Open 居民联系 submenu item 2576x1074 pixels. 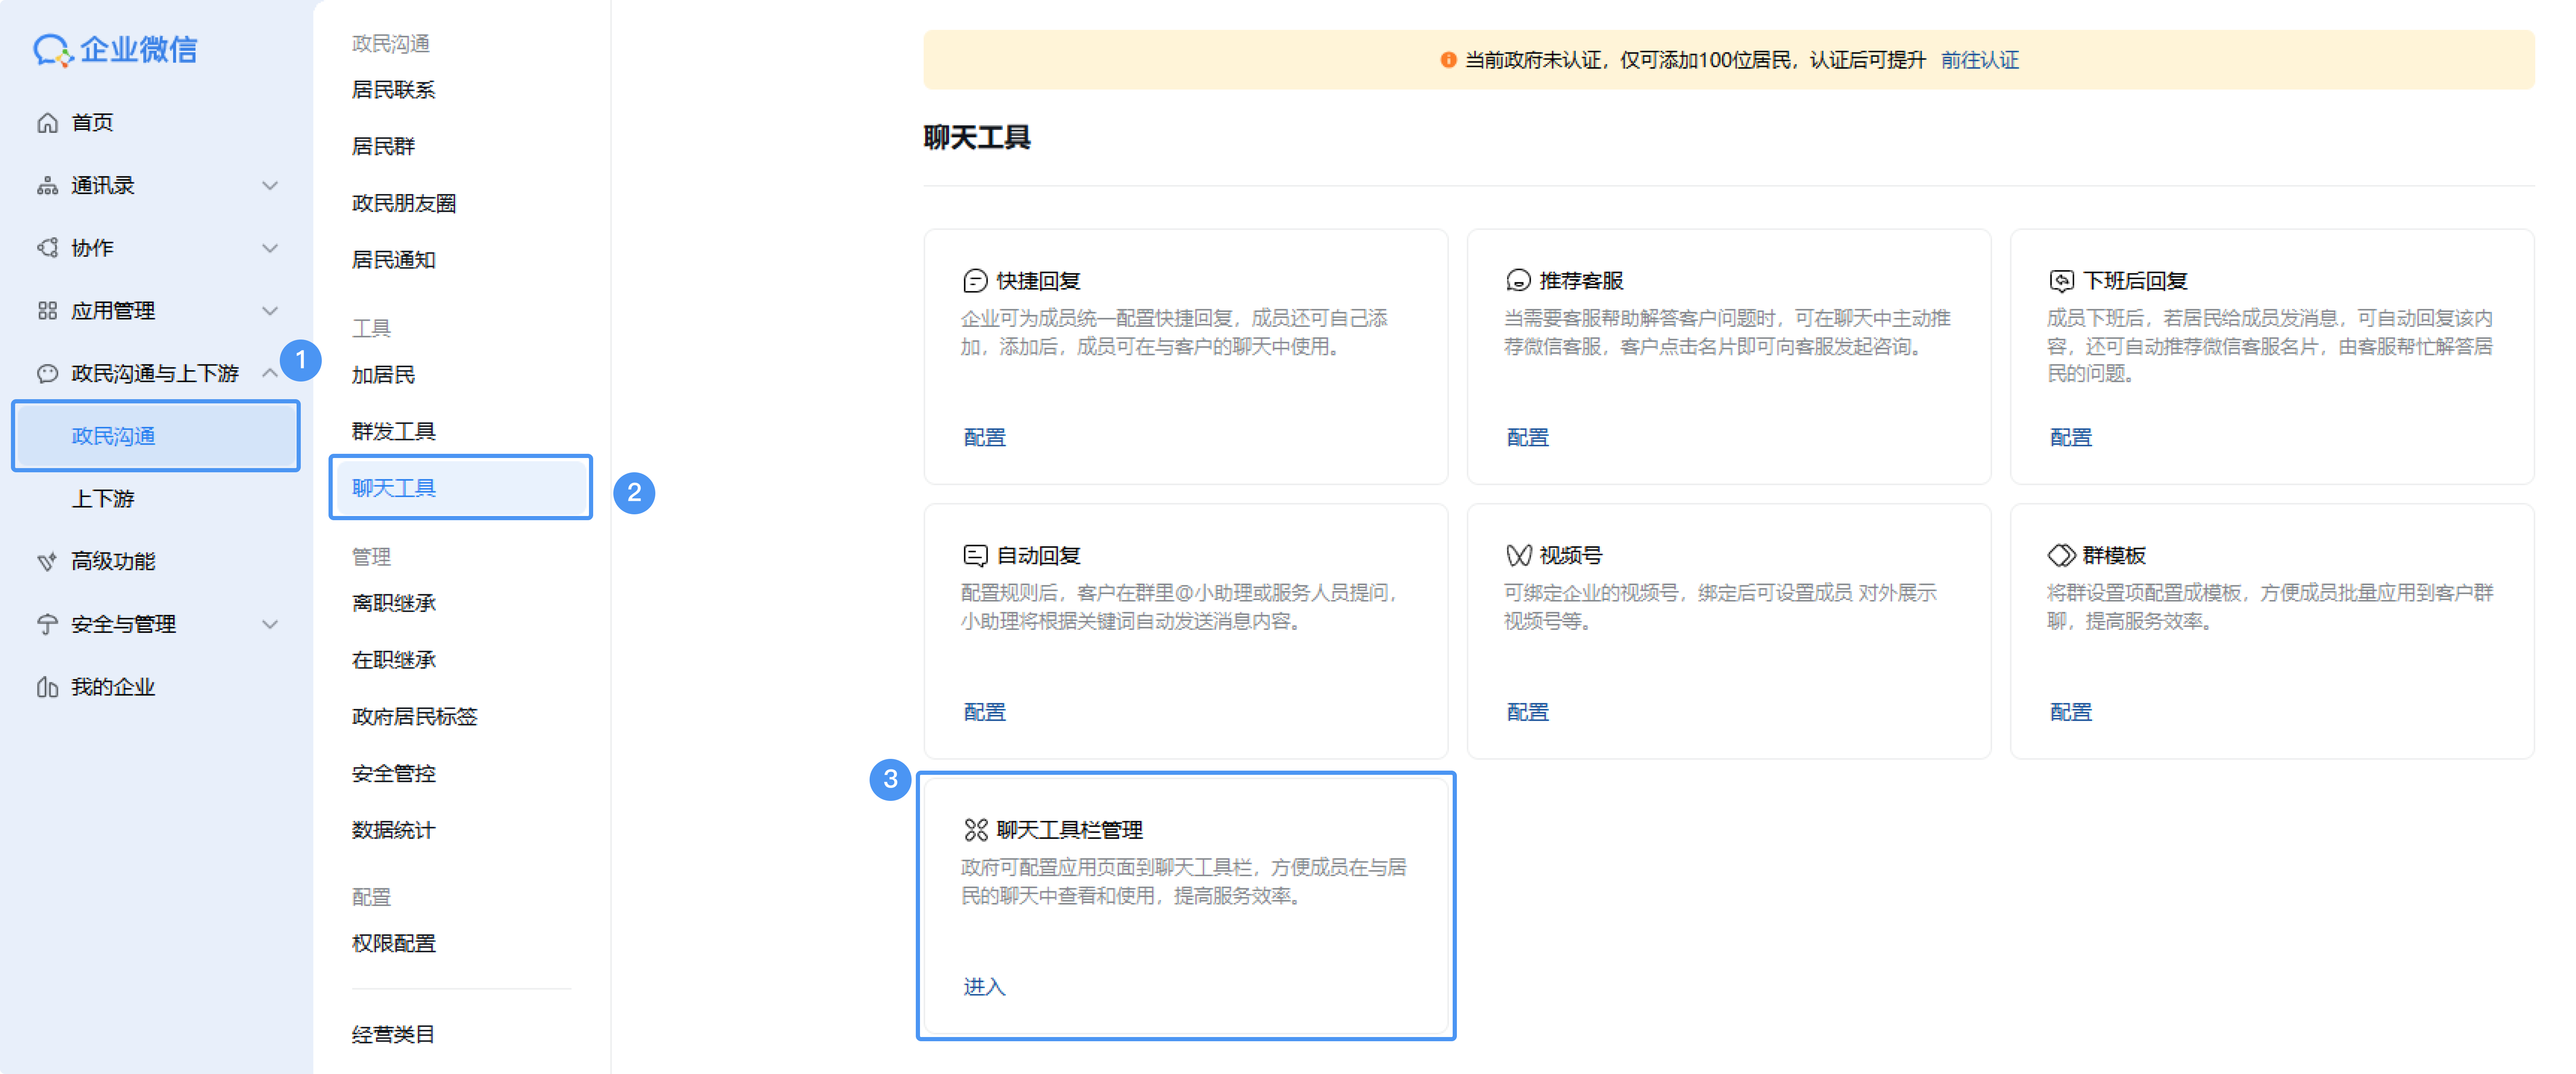click(x=393, y=90)
